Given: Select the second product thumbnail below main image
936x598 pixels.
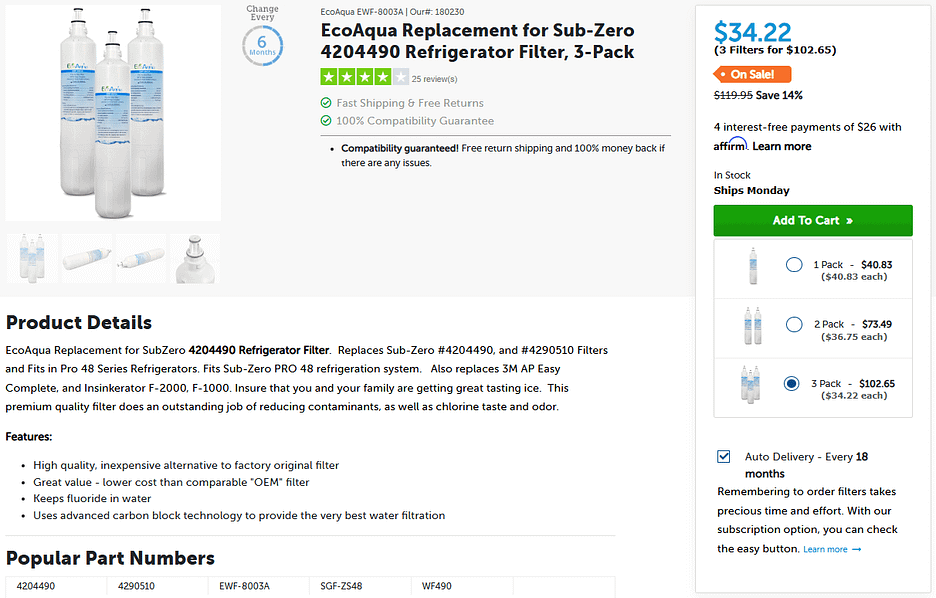Looking at the screenshot, I should click(86, 258).
